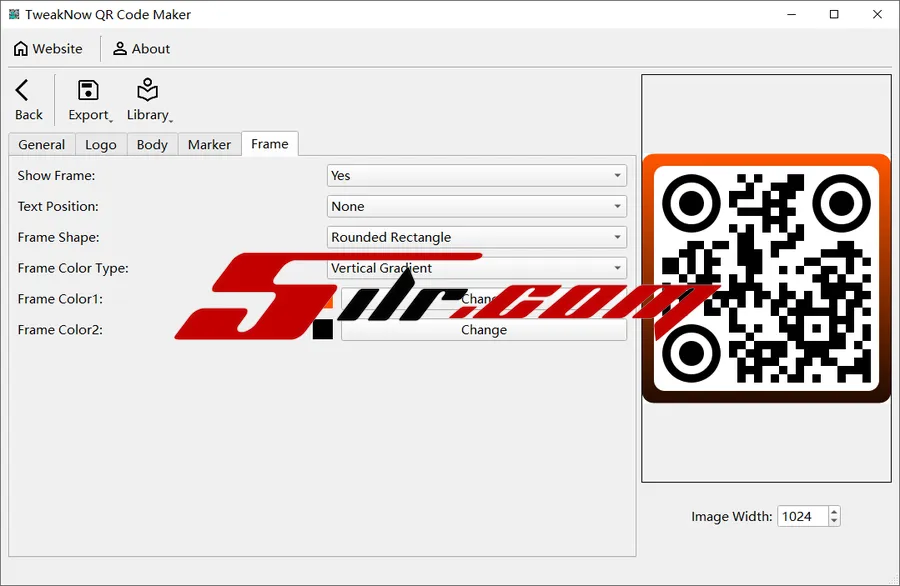Image resolution: width=900 pixels, height=586 pixels.
Task: Expand the Show Frame dropdown
Action: click(476, 176)
